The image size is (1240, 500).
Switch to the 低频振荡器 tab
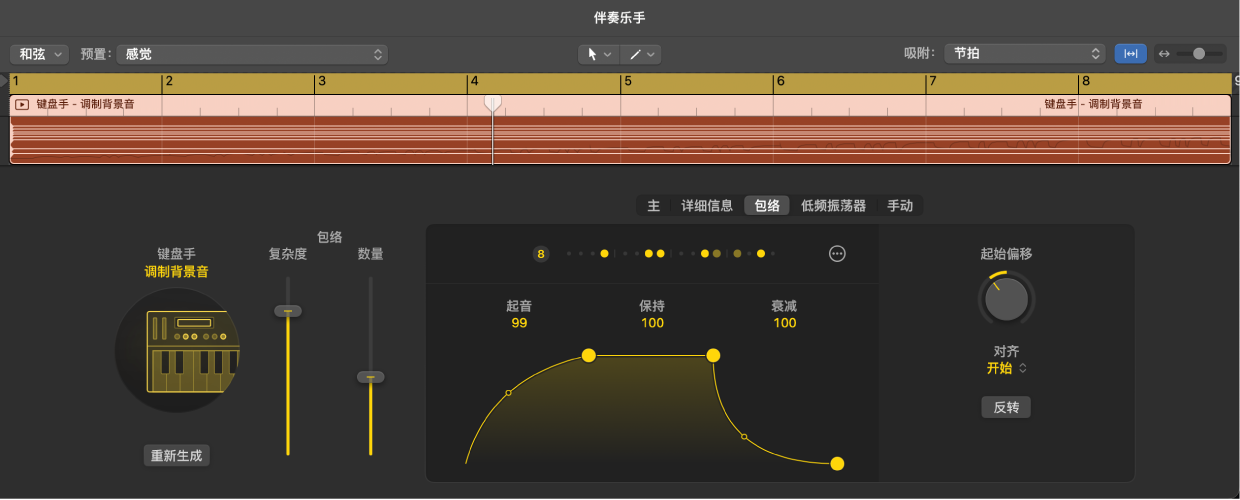pos(833,206)
